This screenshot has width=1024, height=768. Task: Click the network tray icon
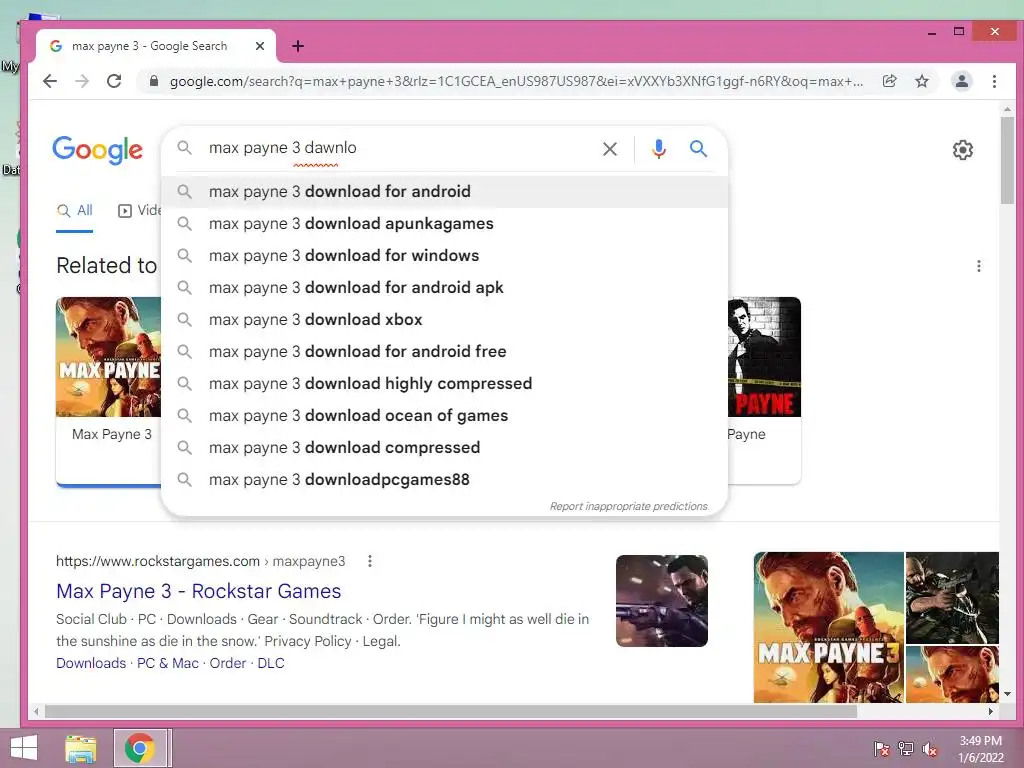pyautogui.click(x=906, y=749)
